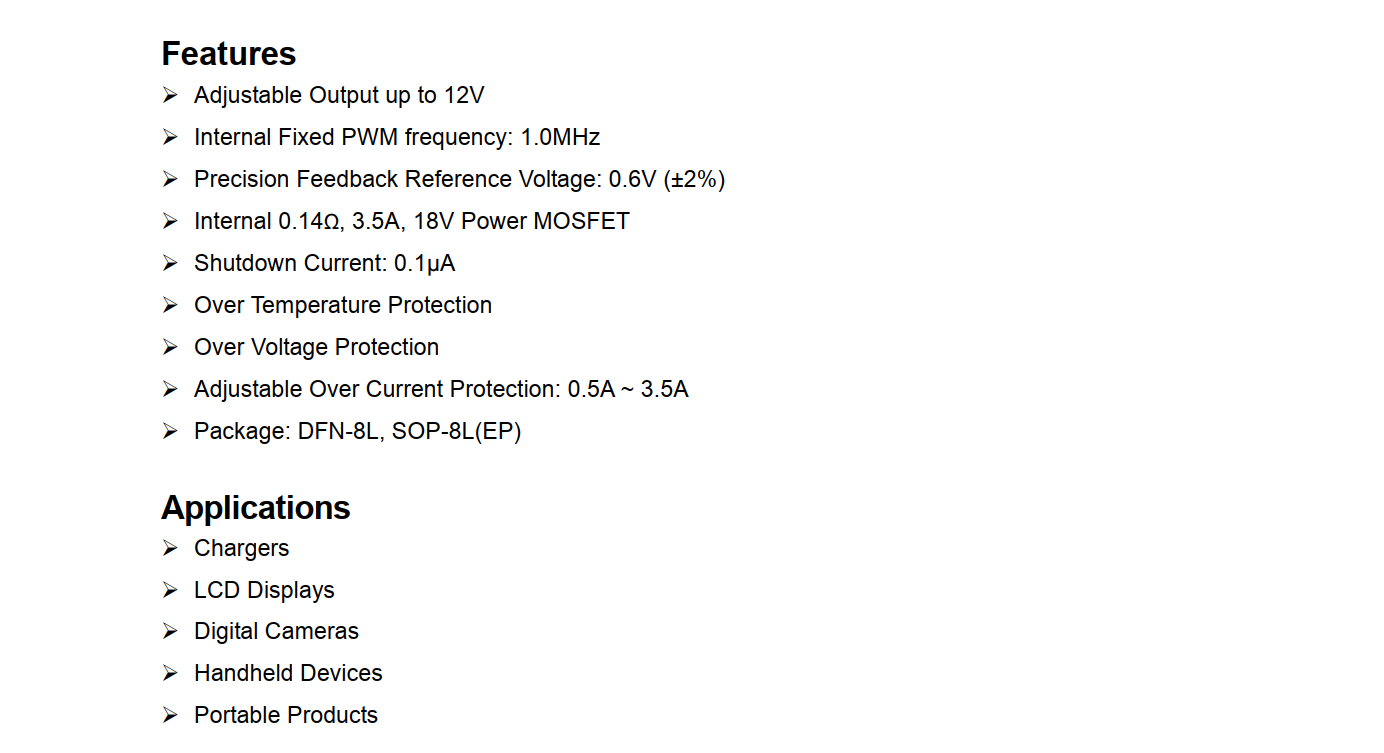The height and width of the screenshot is (753, 1384).
Task: Click the Shutdown Current 0.1µA text
Action: pos(324,263)
